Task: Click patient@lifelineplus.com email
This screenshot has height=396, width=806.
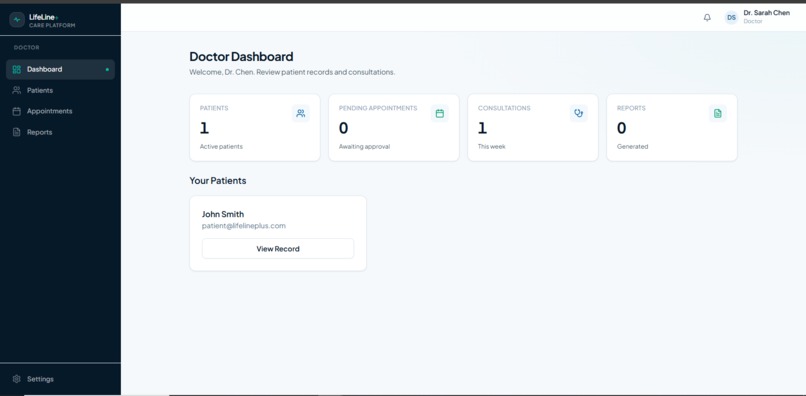Action: (244, 226)
